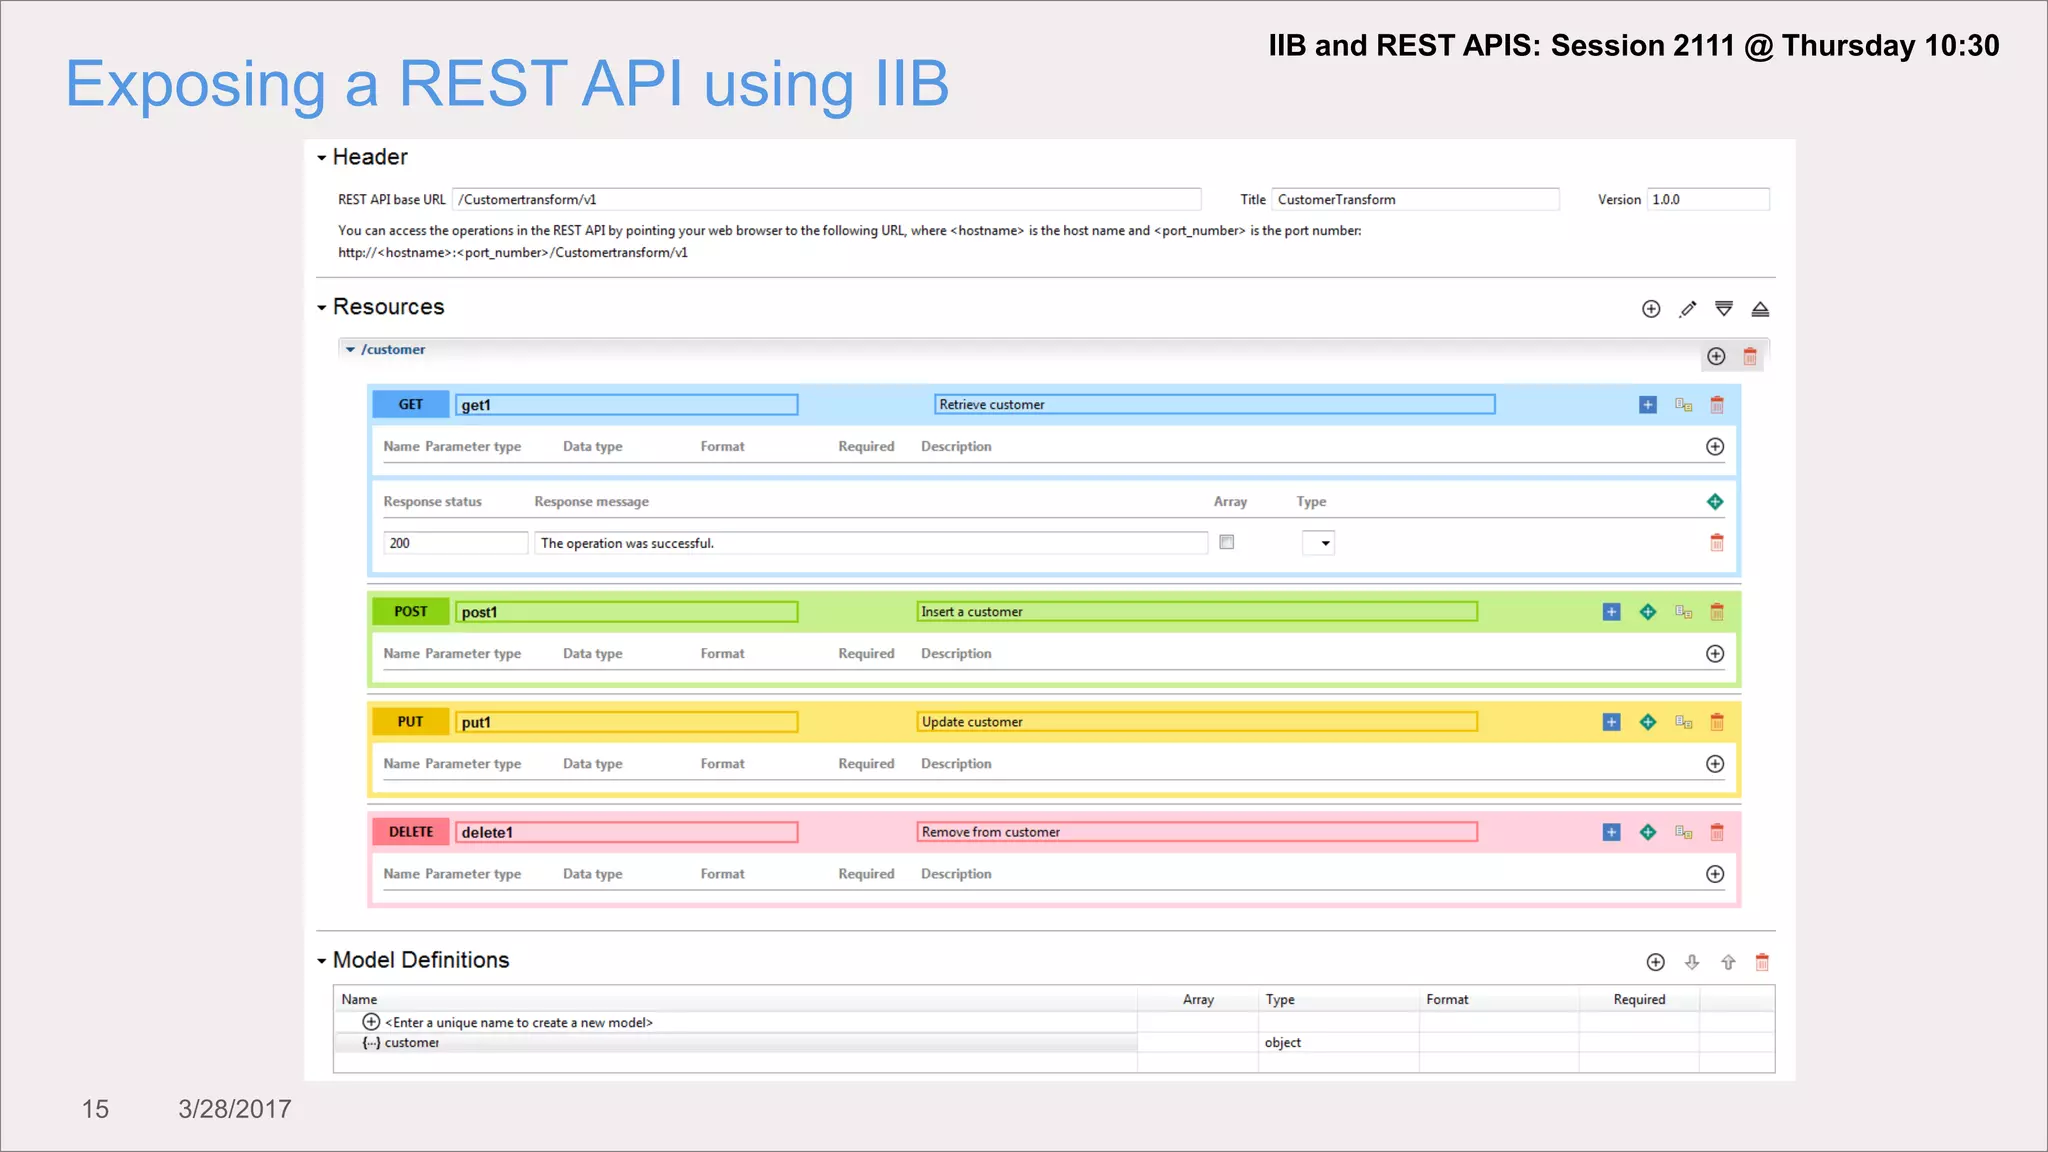Click the /customer resource link
This screenshot has width=2048, height=1152.
click(x=393, y=350)
